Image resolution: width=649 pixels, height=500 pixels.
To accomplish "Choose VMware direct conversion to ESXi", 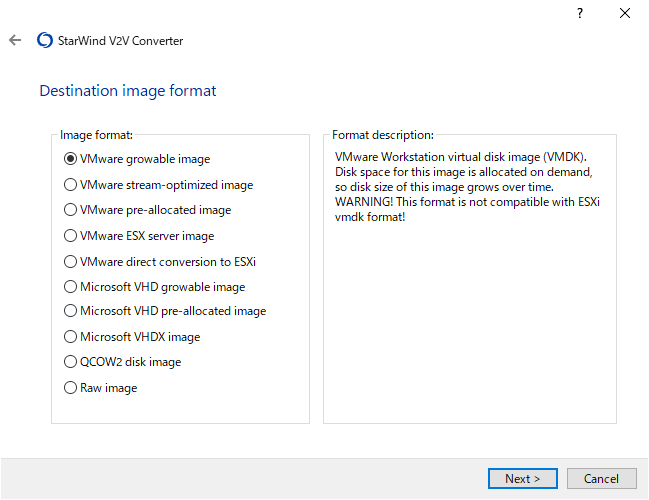I will point(70,262).
